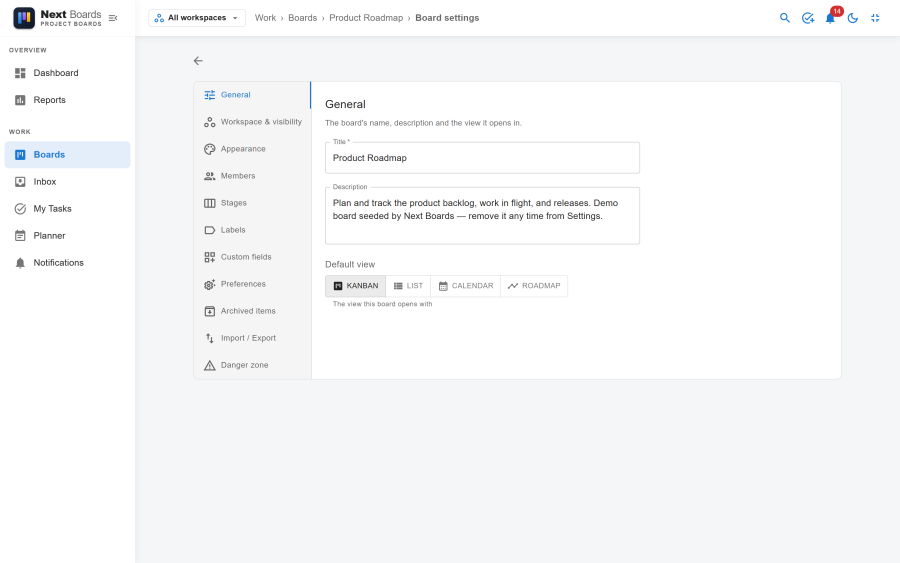
Task: Click the Board settings breadcrumb text
Action: click(447, 18)
